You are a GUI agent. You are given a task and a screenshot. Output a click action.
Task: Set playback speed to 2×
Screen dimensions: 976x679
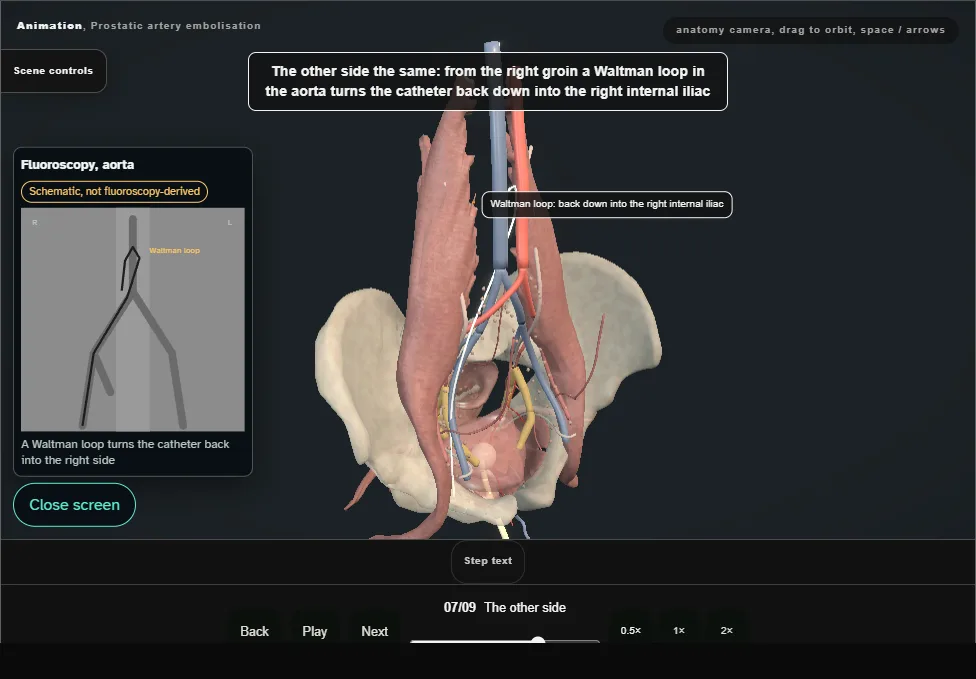(726, 630)
